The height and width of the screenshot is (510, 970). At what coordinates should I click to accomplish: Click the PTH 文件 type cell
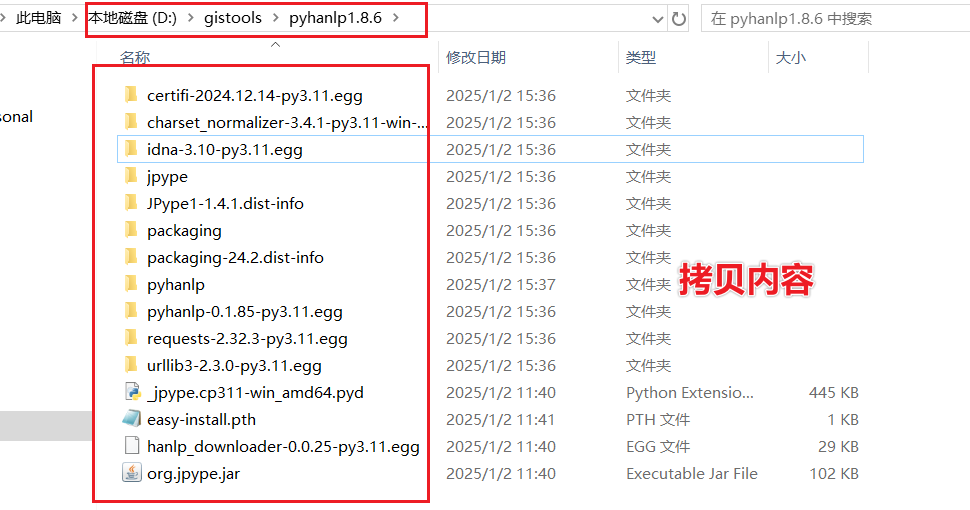click(x=658, y=420)
